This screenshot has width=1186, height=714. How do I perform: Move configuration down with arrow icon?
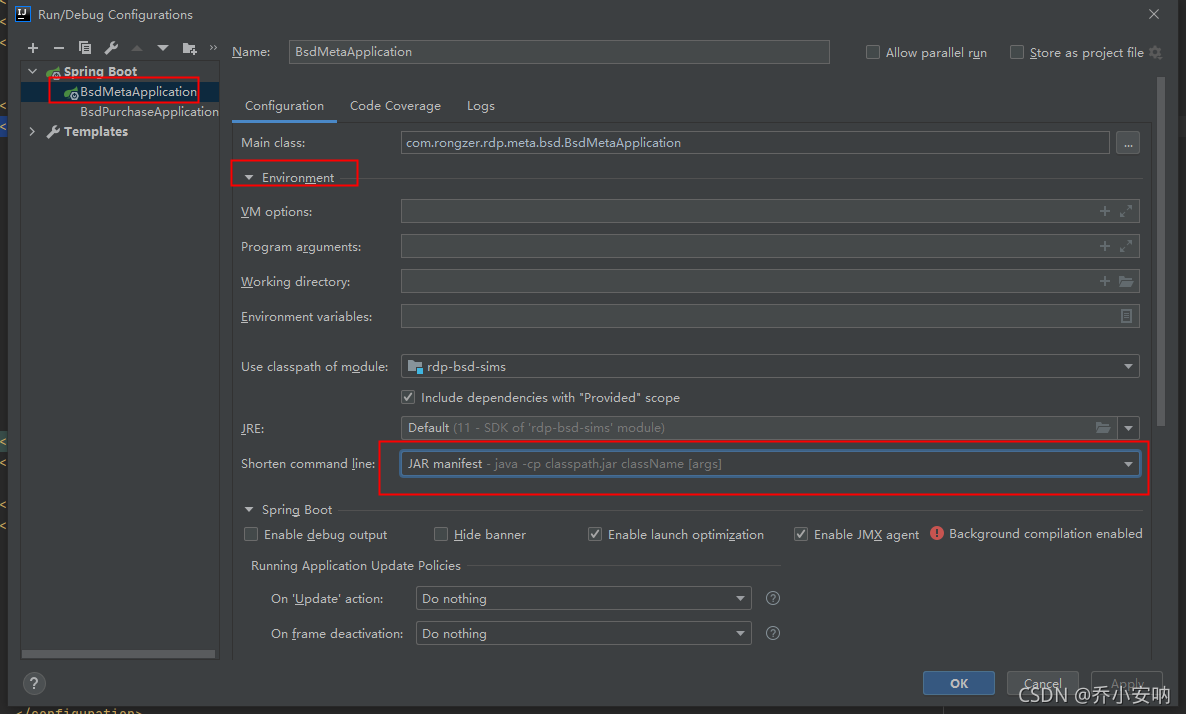163,48
